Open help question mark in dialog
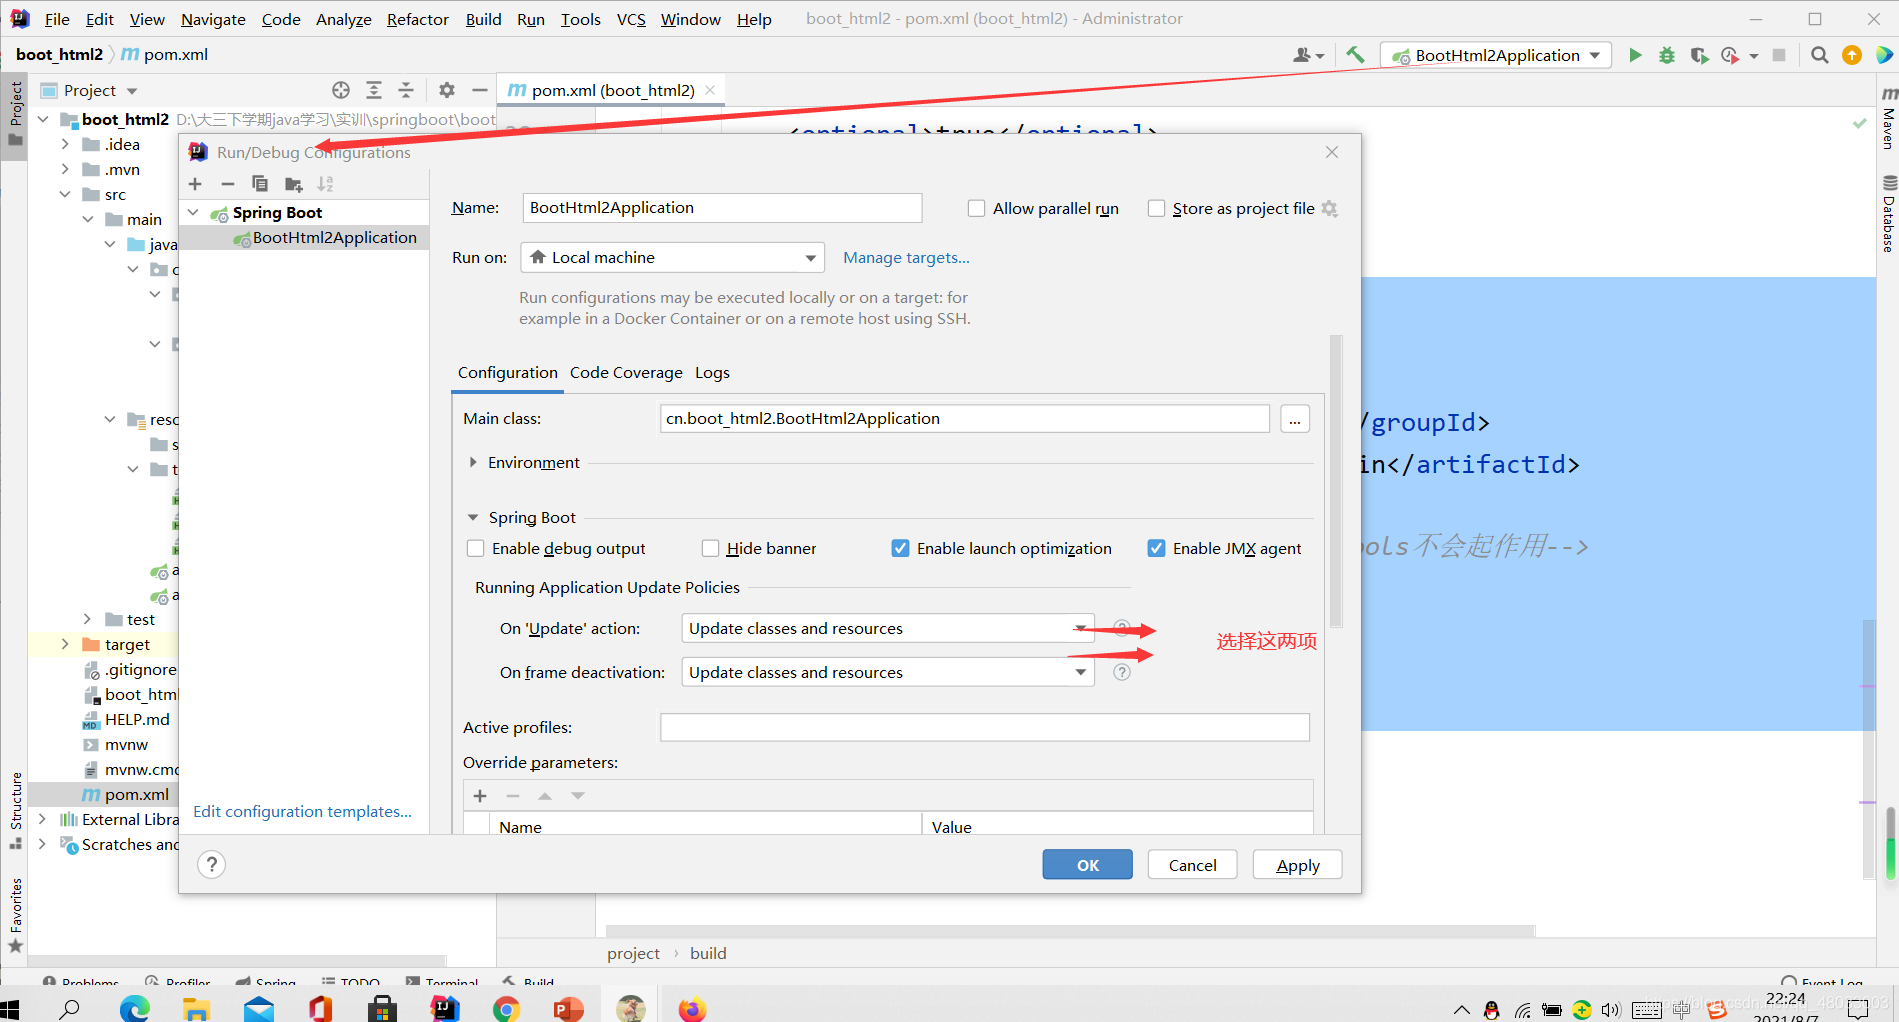This screenshot has height=1022, width=1899. pyautogui.click(x=211, y=865)
